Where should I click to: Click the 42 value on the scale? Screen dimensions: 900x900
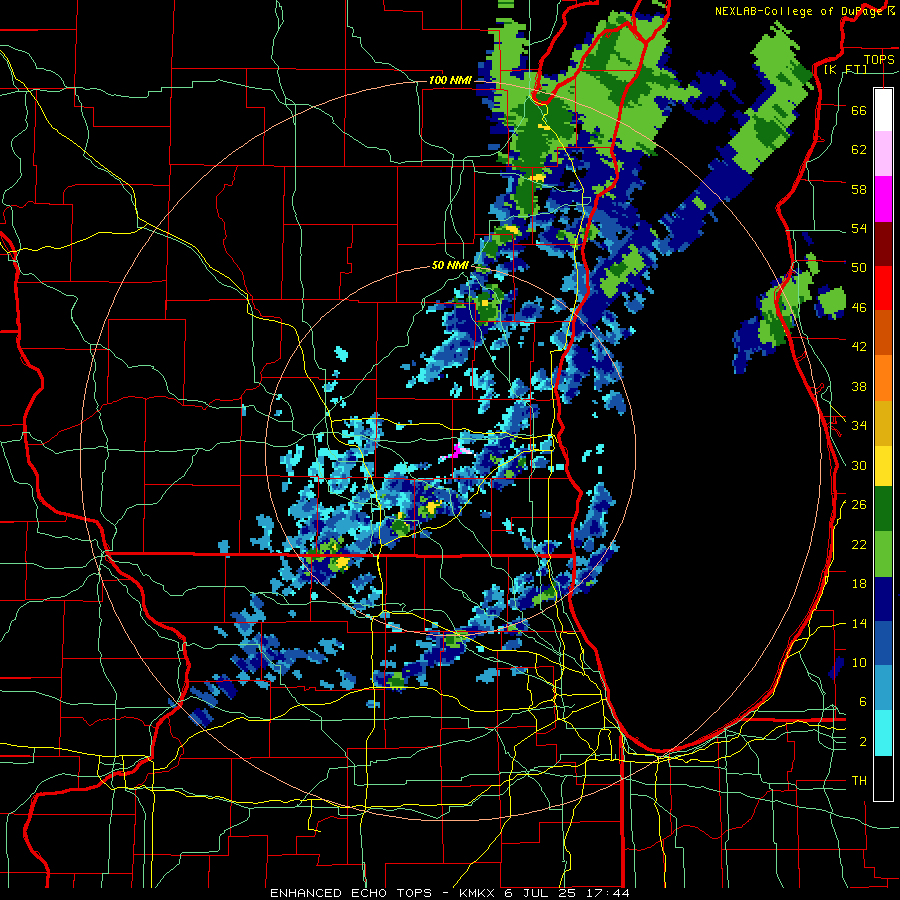[859, 347]
